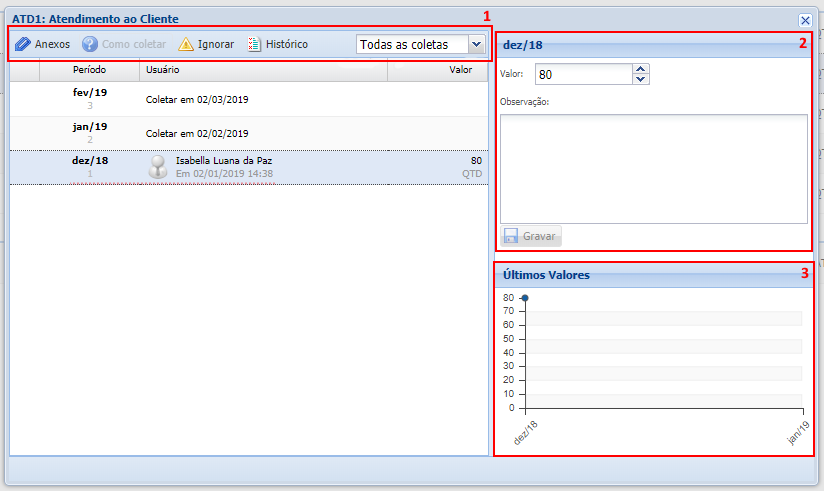
Task: Open the Histórico list icon
Action: [254, 44]
